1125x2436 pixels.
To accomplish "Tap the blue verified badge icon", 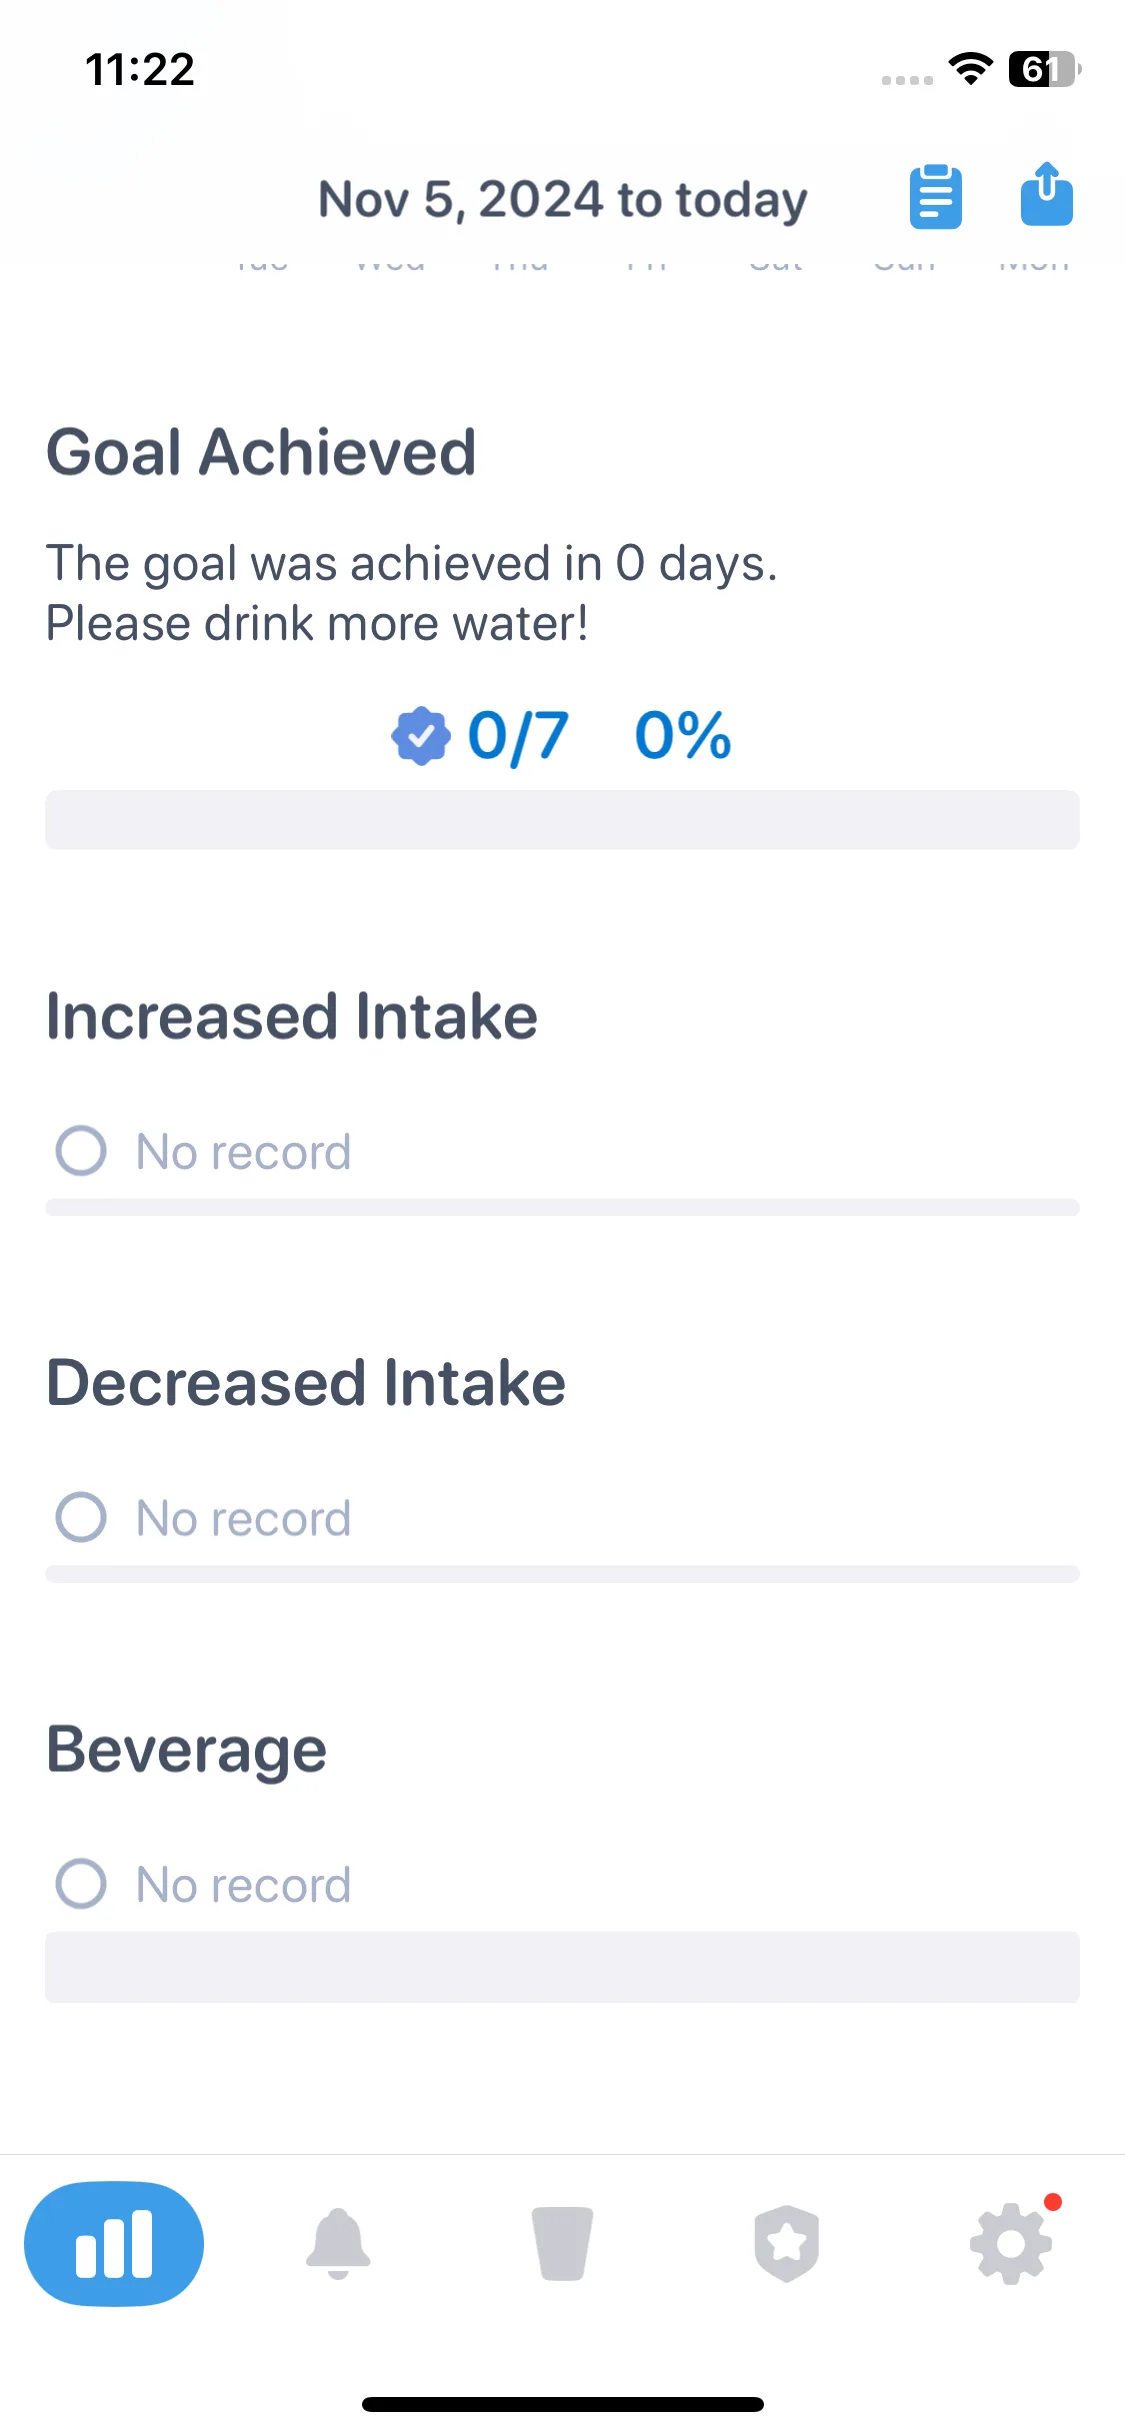I will 421,736.
